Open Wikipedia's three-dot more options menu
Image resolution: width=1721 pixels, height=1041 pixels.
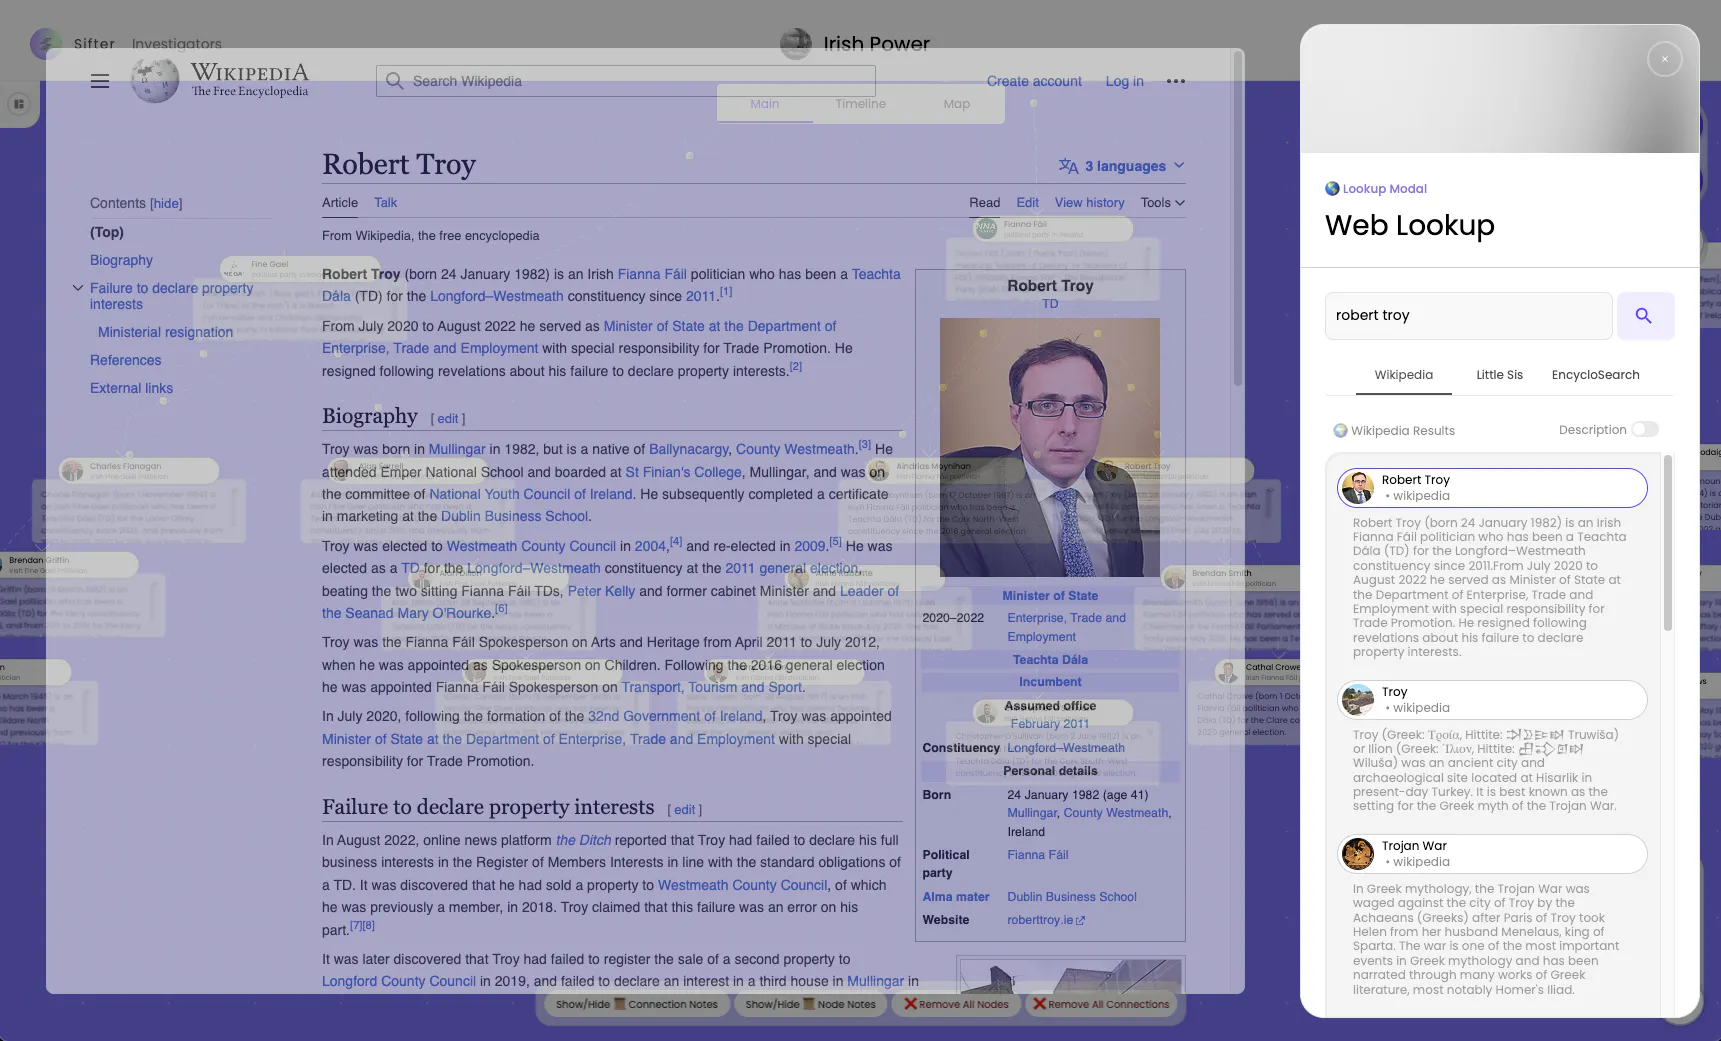coord(1176,81)
